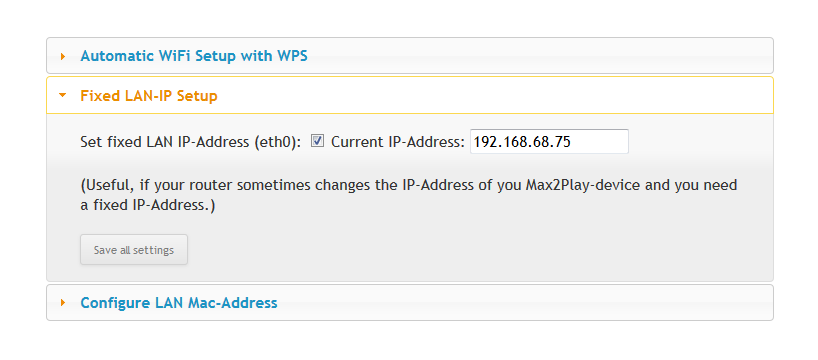
Task: Click the 'Set fixed LAN IP-Address (eth0):' label
Action: coord(191,142)
